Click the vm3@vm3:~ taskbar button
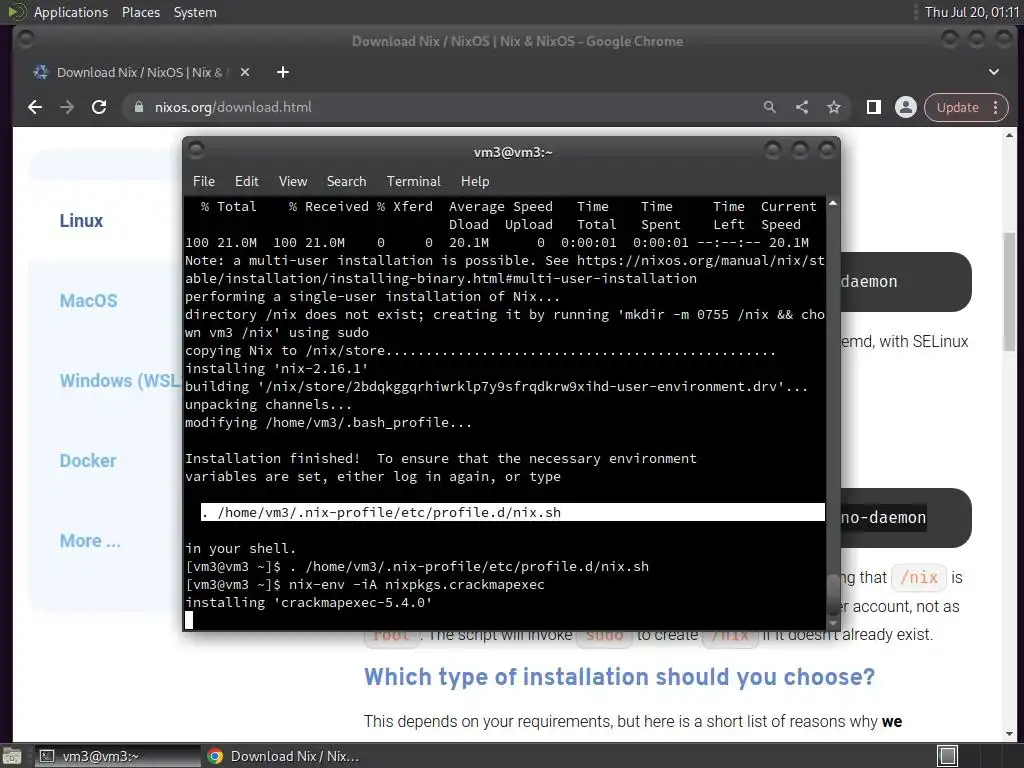Screen dimensions: 1024x768 click(x=116, y=756)
